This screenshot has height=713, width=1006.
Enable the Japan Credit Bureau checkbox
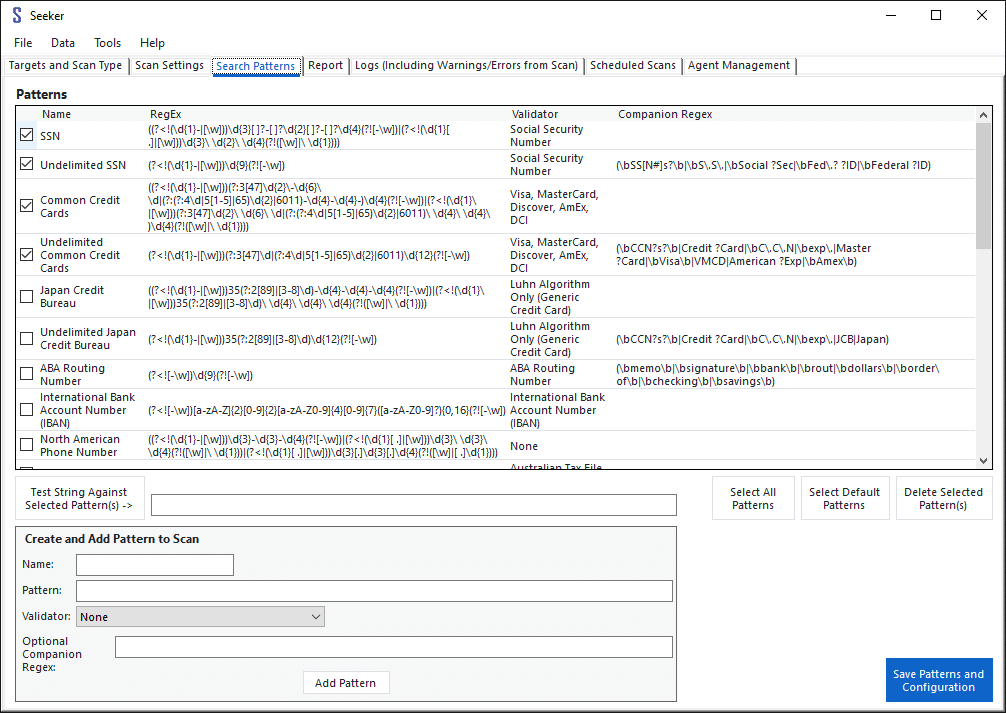coord(26,296)
